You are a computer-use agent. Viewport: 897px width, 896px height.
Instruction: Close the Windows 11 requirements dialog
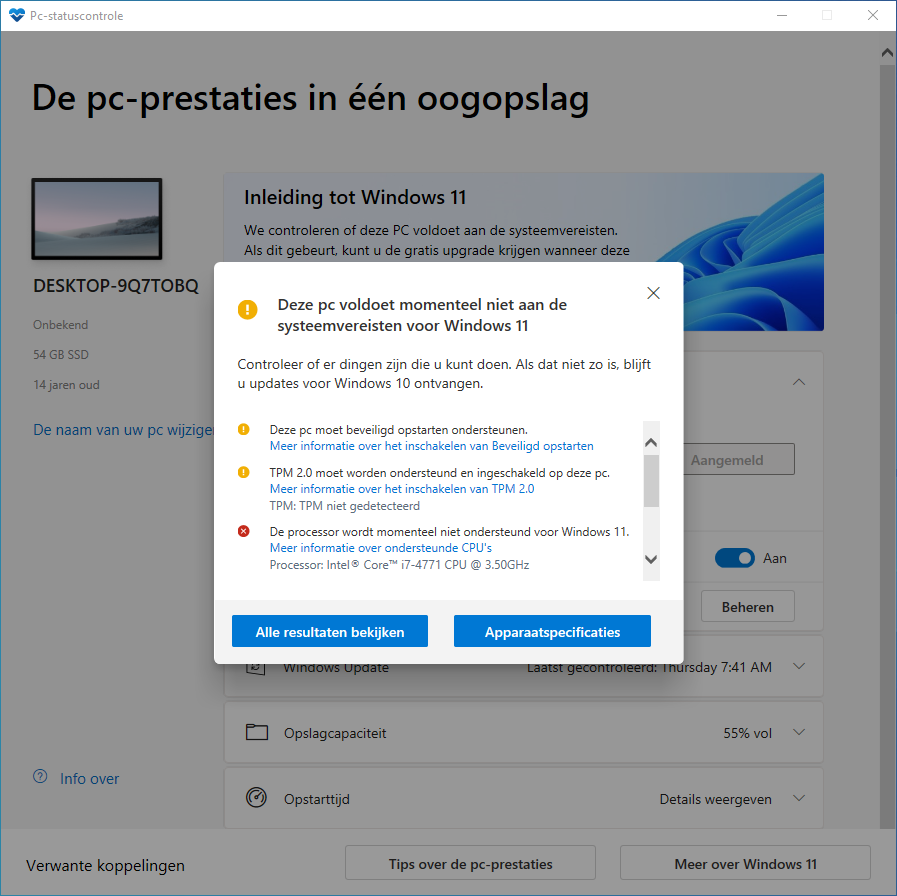click(653, 293)
